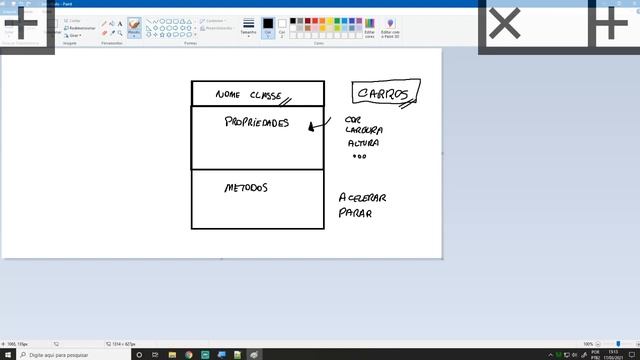
Task: Pick the red color swatch
Action: (x=315, y=21)
